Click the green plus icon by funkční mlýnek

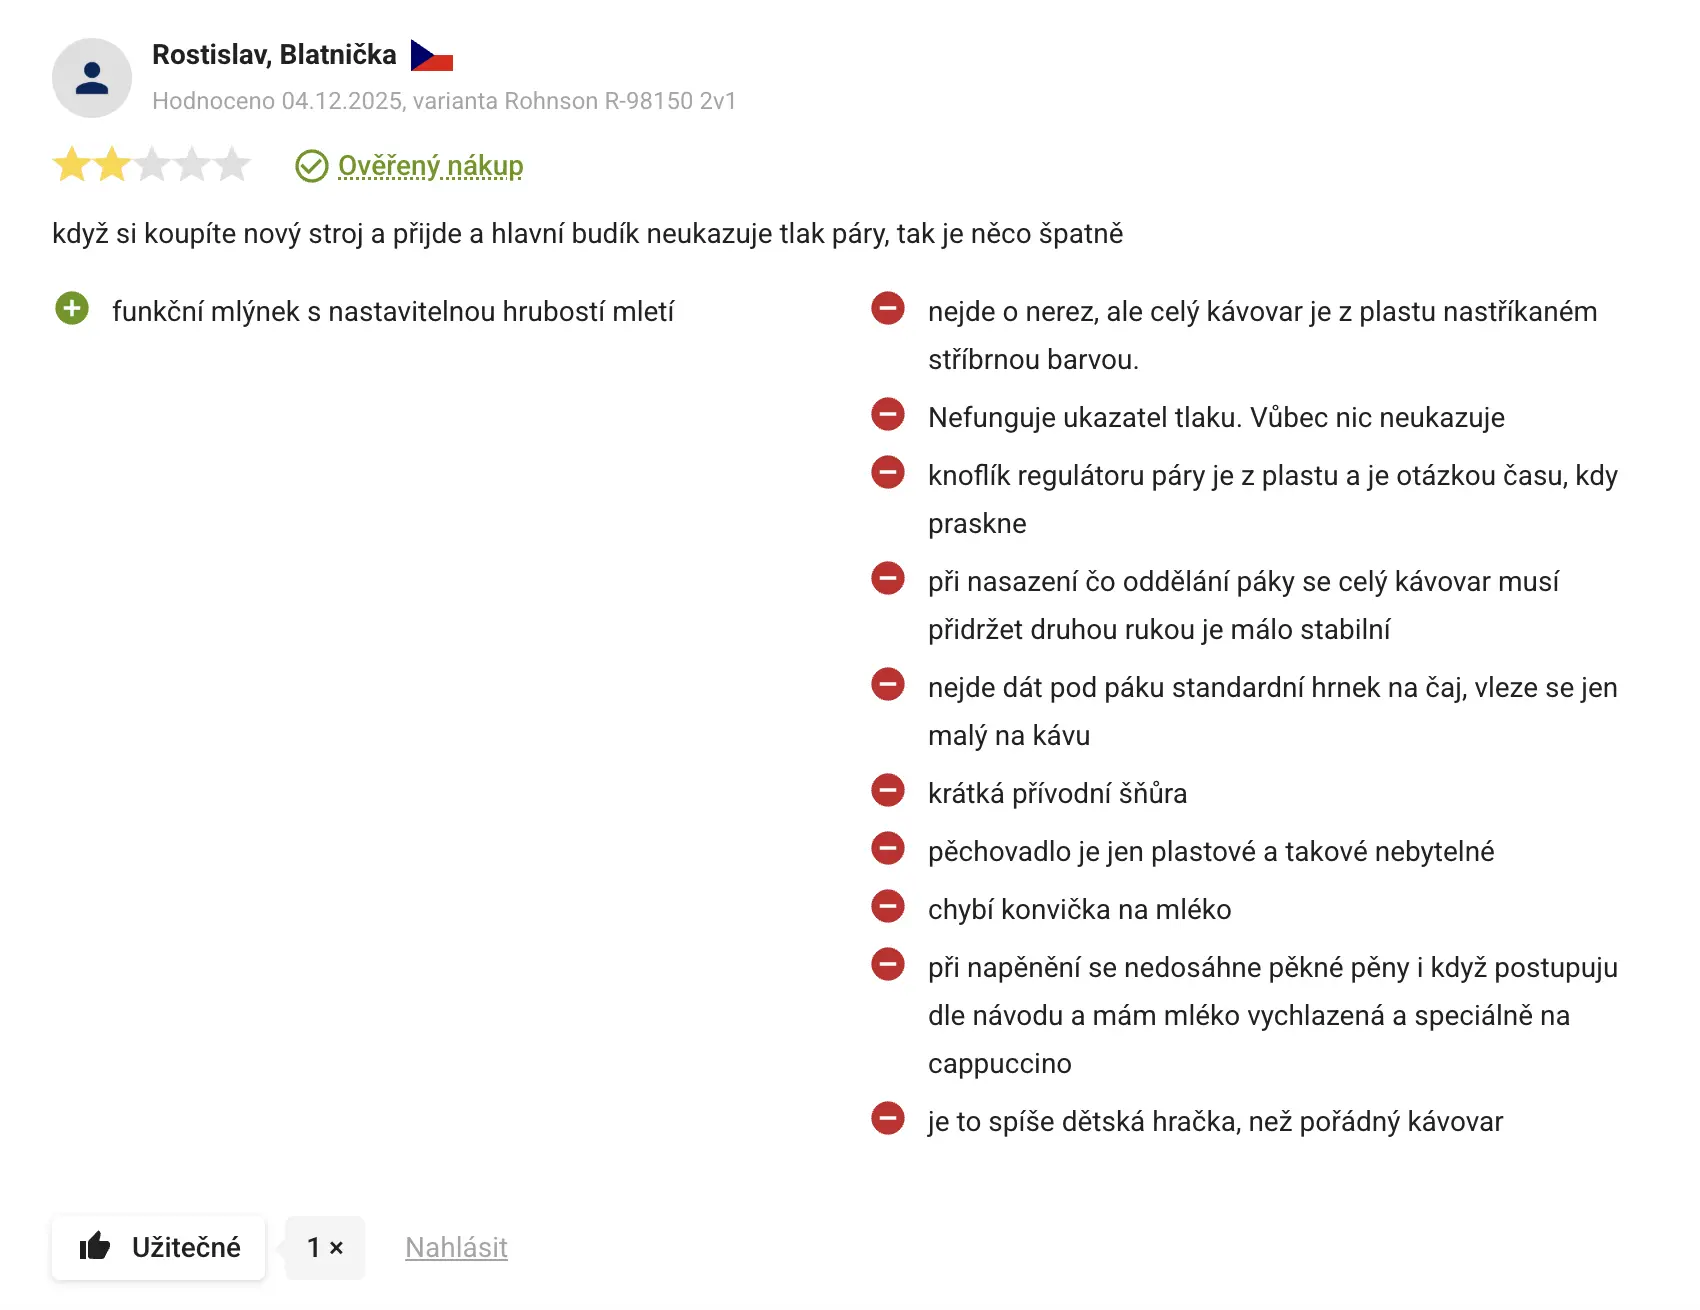tap(72, 309)
